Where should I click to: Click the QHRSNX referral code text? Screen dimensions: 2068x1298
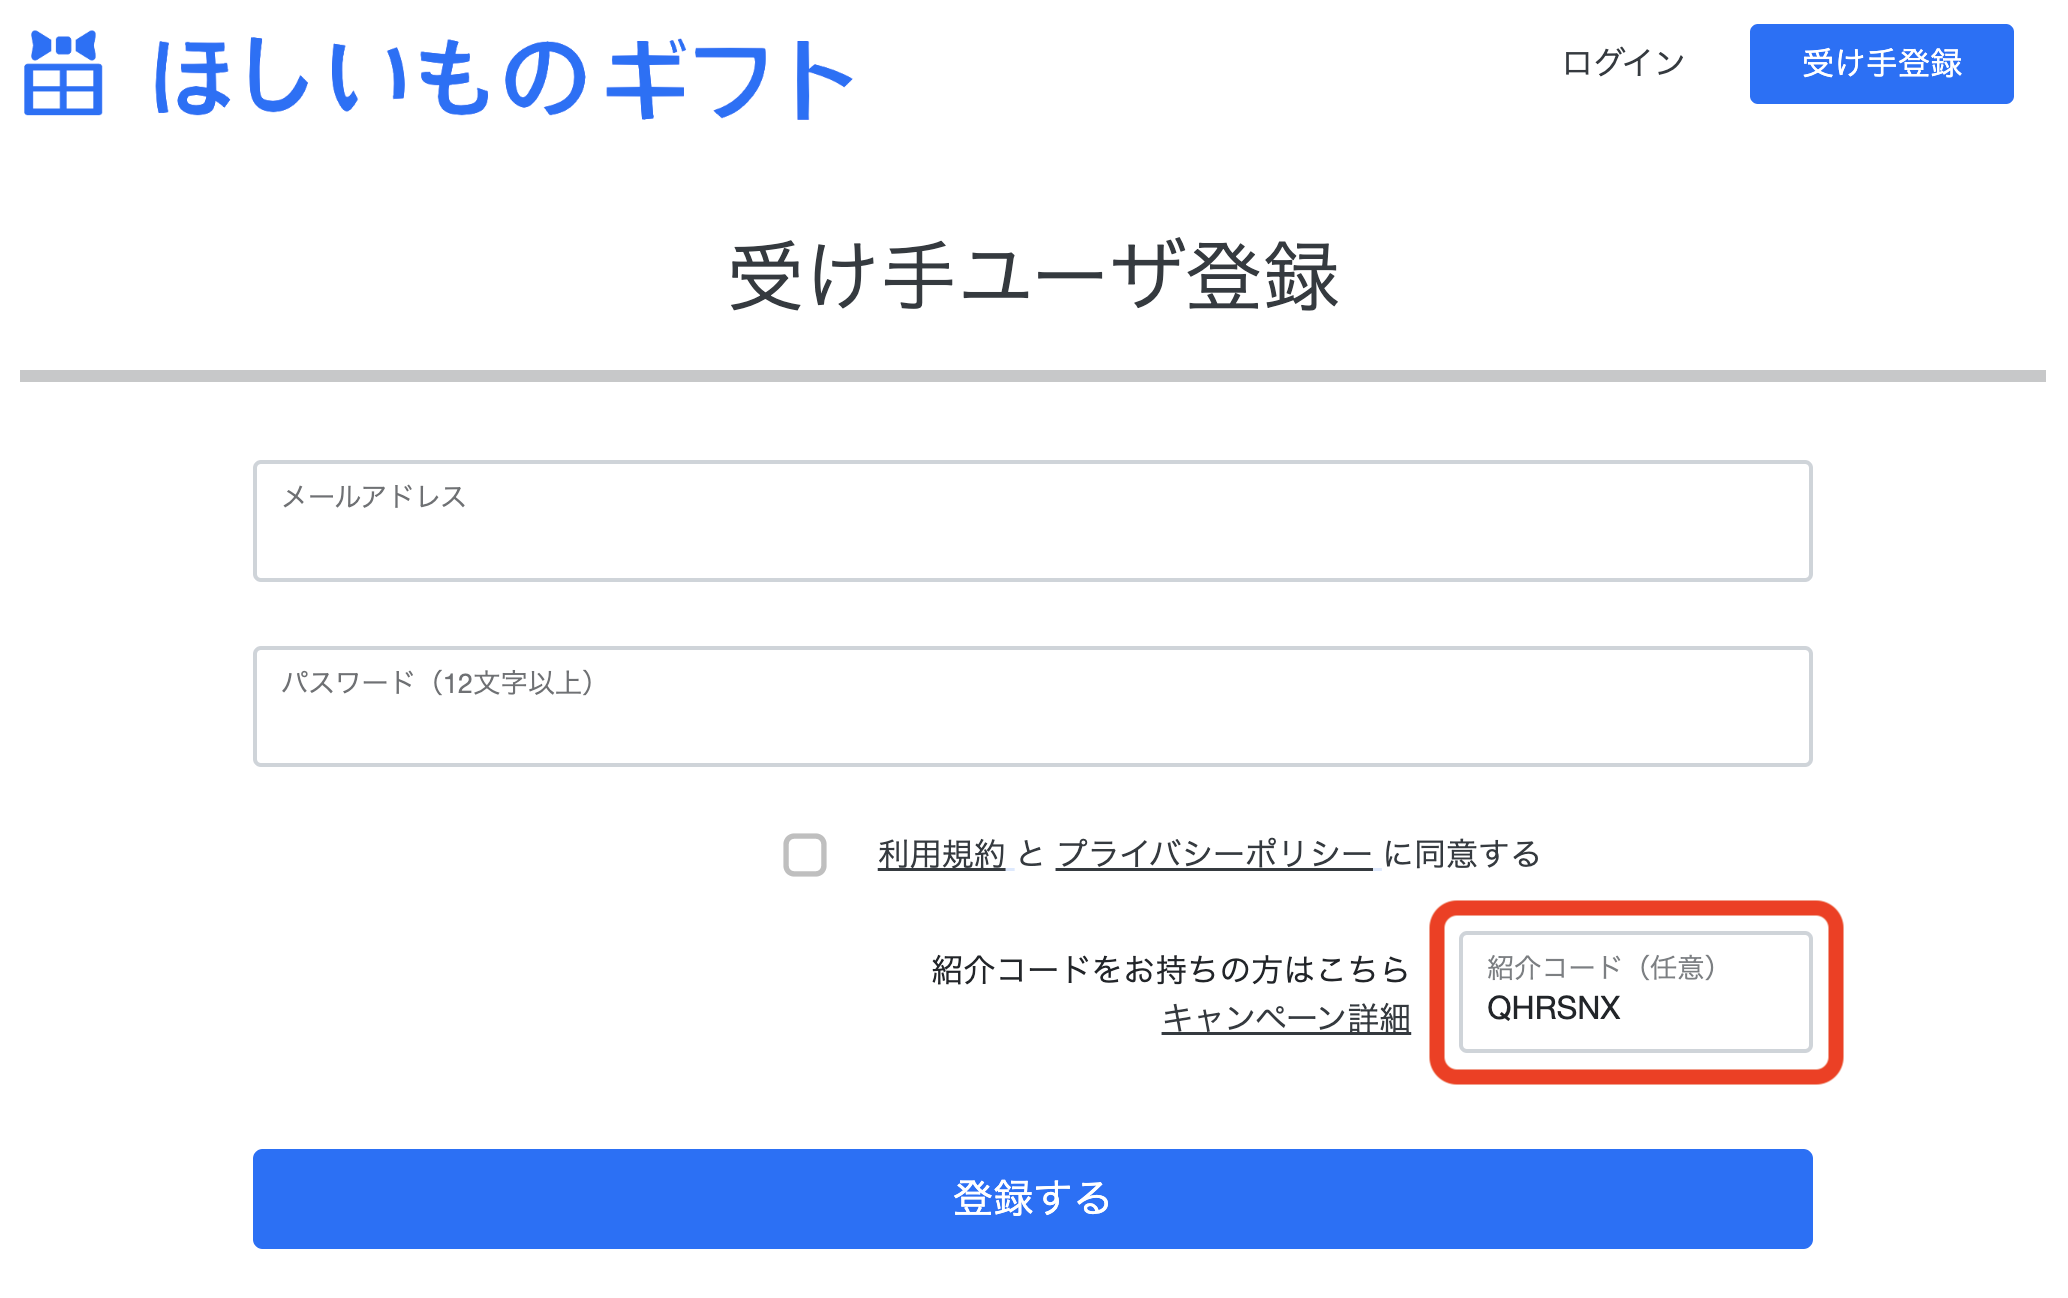coord(1553,1008)
